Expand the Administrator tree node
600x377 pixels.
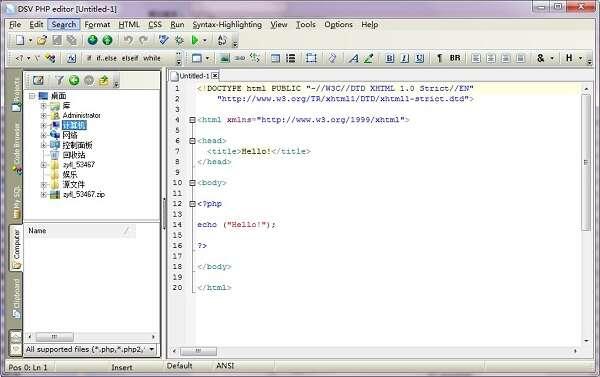click(x=43, y=115)
